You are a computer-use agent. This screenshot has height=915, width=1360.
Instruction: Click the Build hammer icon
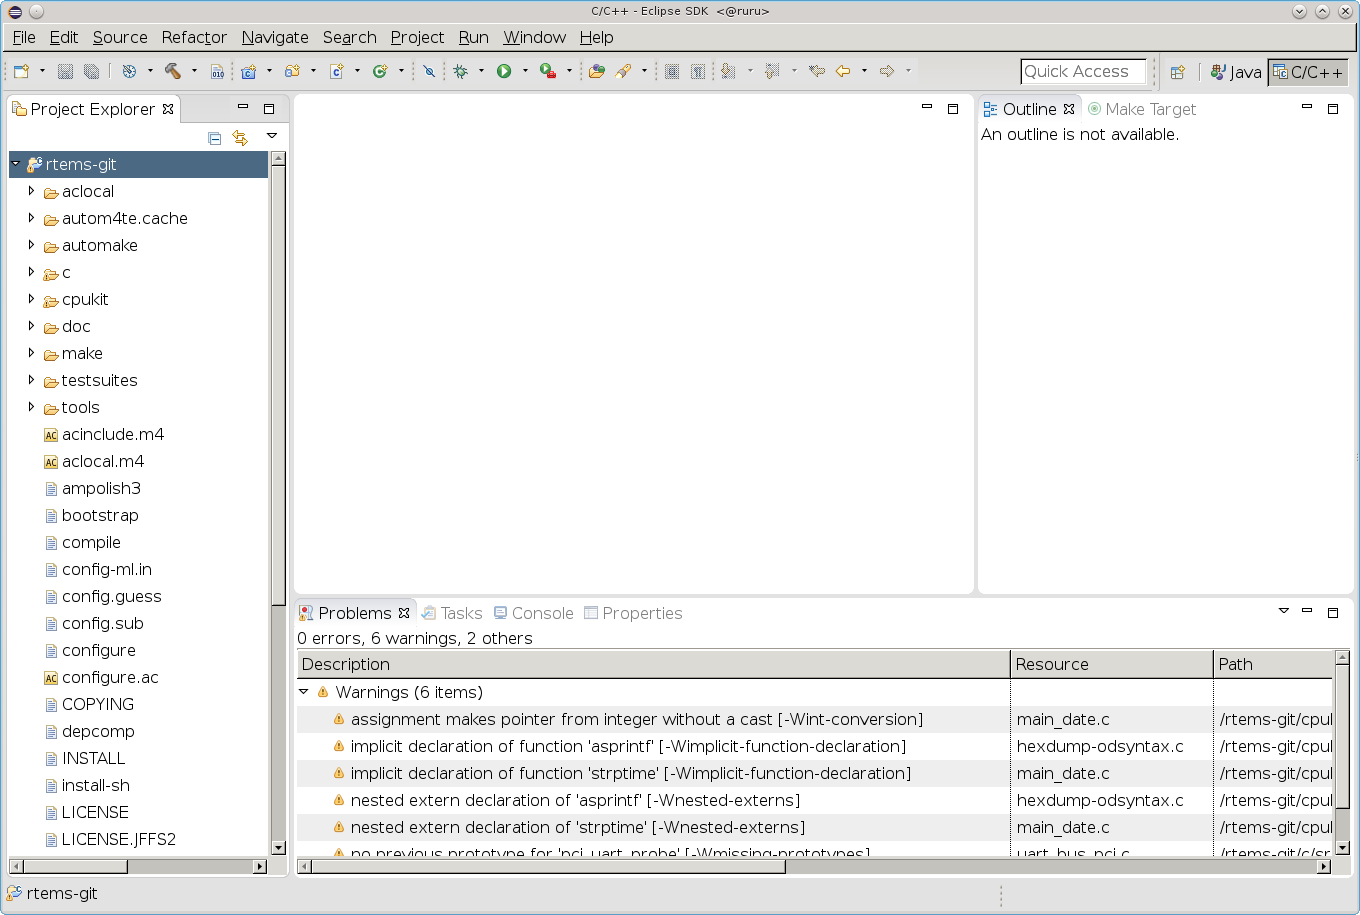(x=172, y=72)
